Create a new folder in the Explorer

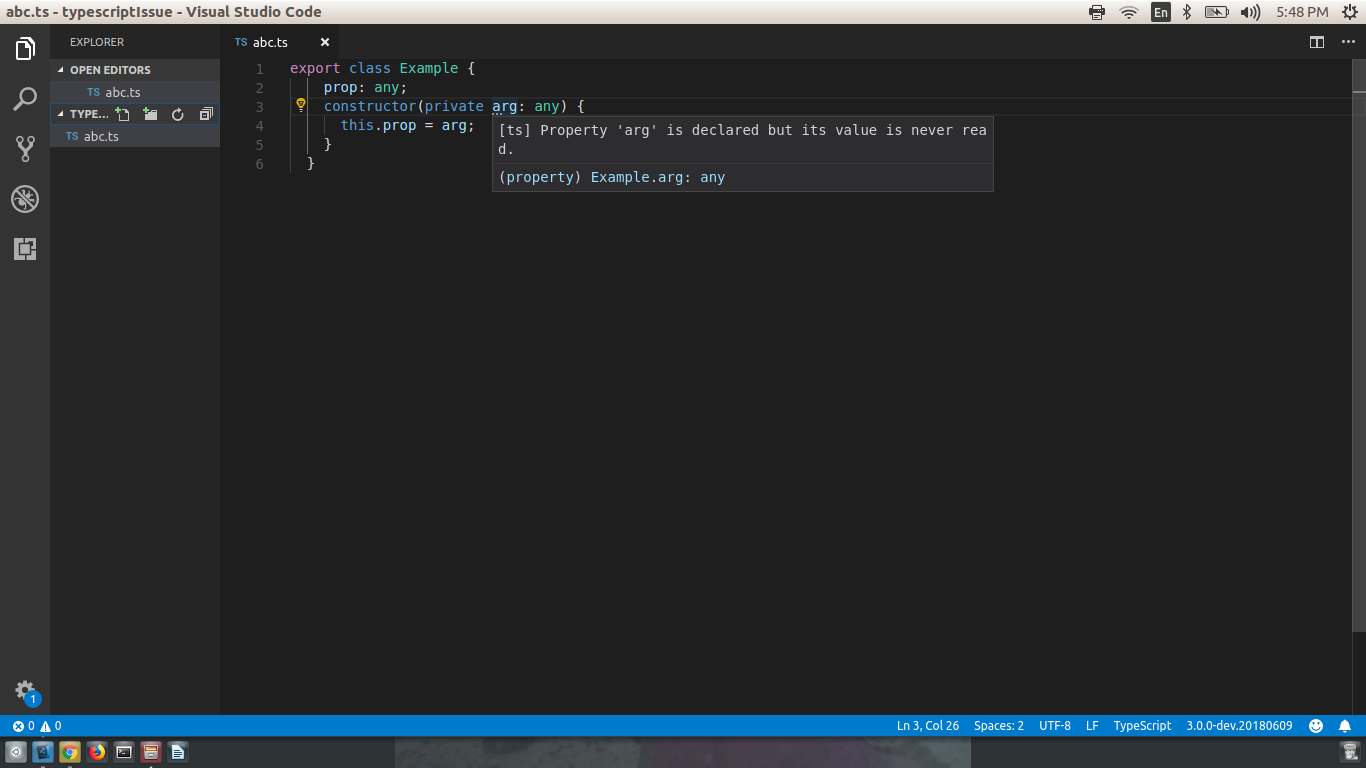pyautogui.click(x=150, y=114)
